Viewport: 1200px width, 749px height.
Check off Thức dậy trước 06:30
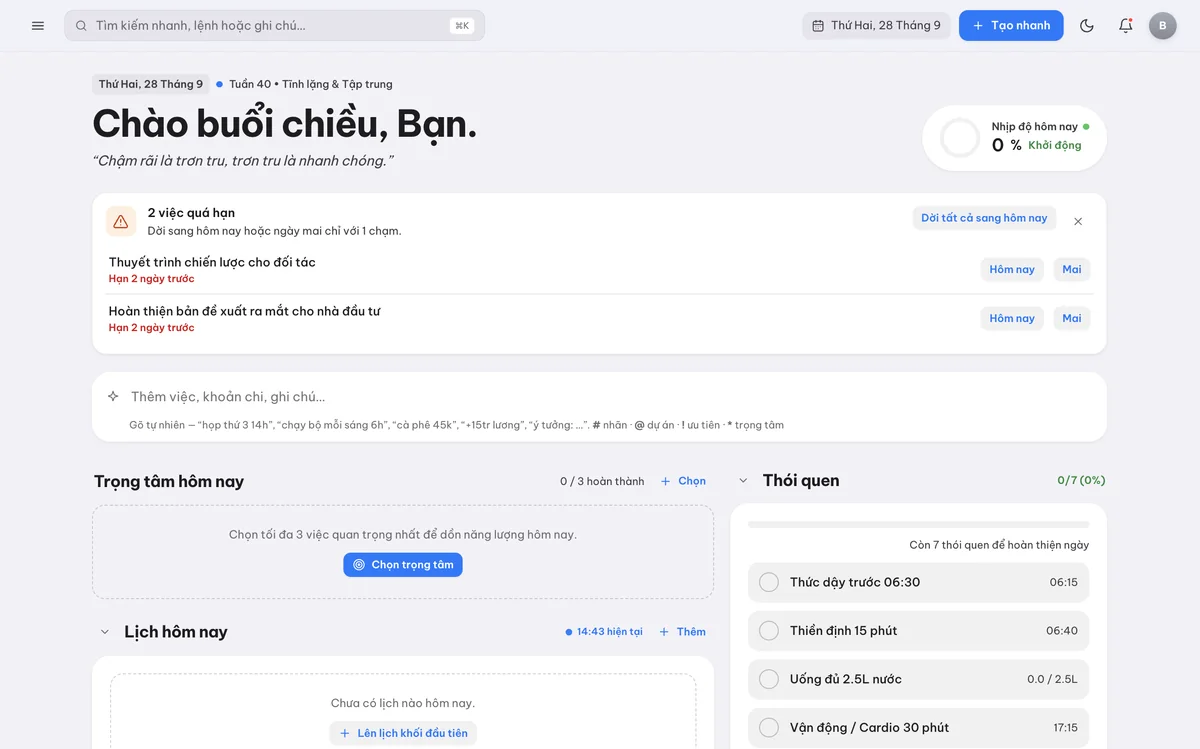tap(769, 582)
